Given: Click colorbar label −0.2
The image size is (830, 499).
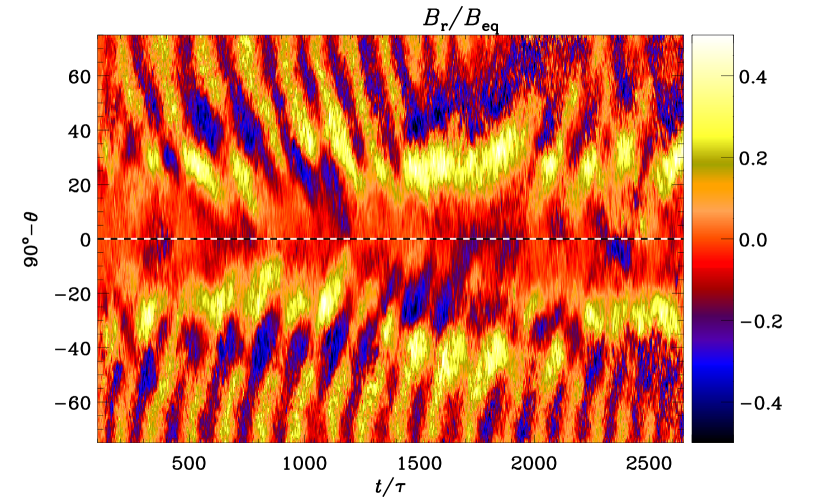Looking at the screenshot, I should tap(760, 321).
